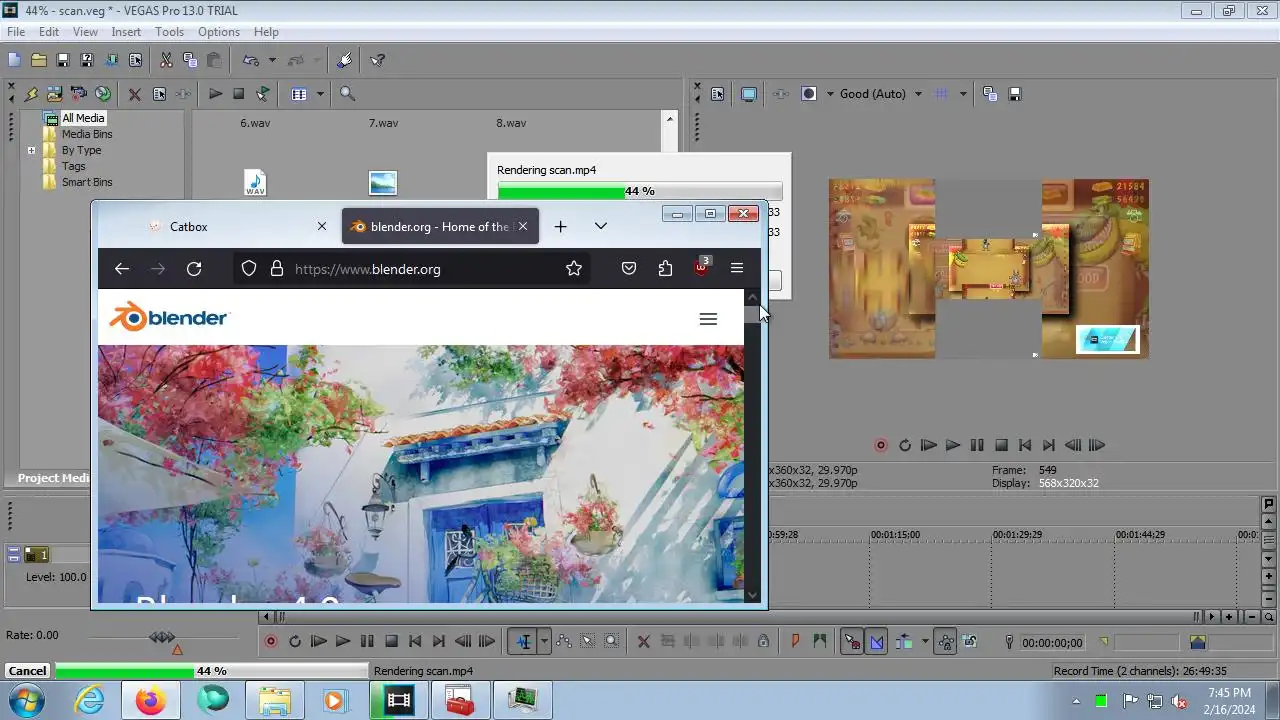This screenshot has height=720, width=1280.
Task: Click Save Snapshot to File icon in preview
Action: point(1015,94)
